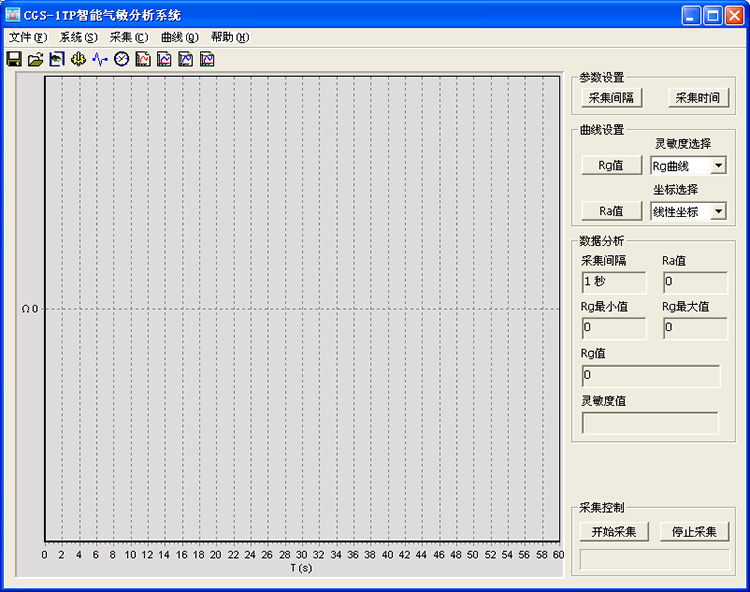Image resolution: width=750 pixels, height=592 pixels.
Task: Click the 30 tick label on time axis
Action: (x=301, y=555)
